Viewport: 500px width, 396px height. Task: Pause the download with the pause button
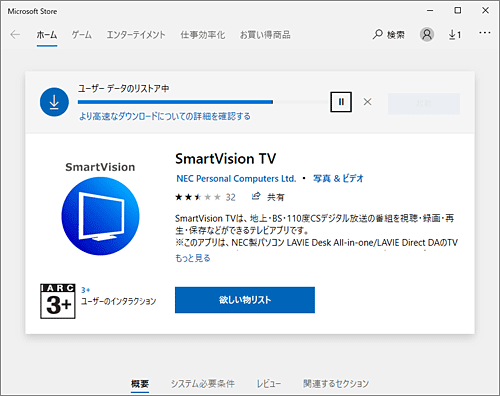point(341,102)
